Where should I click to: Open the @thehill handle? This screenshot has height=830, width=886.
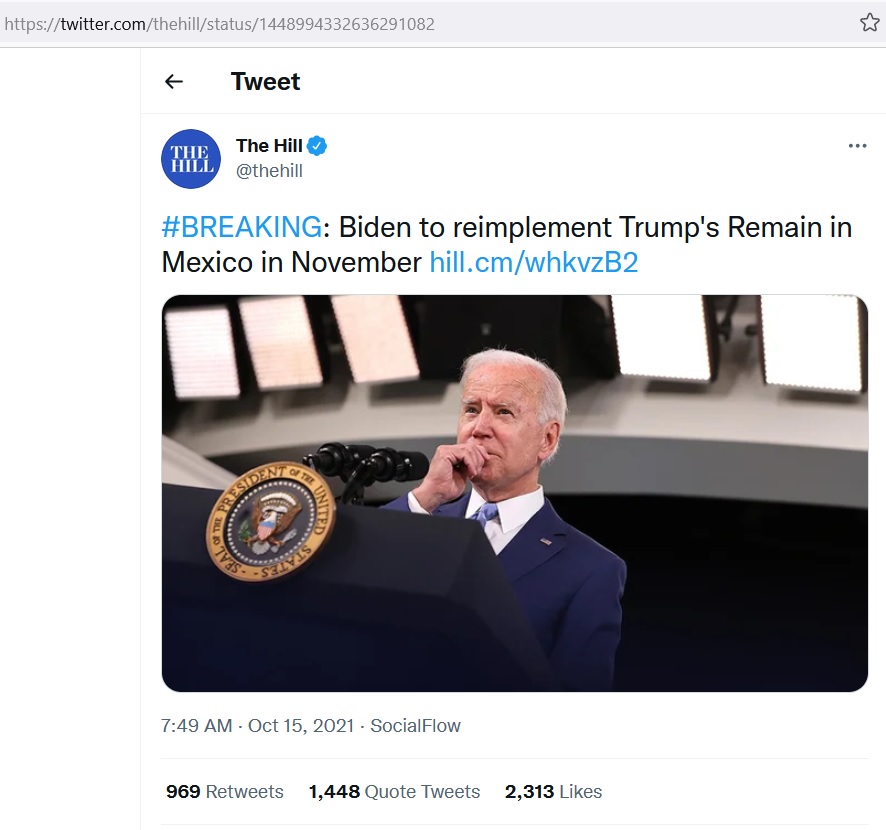click(269, 171)
